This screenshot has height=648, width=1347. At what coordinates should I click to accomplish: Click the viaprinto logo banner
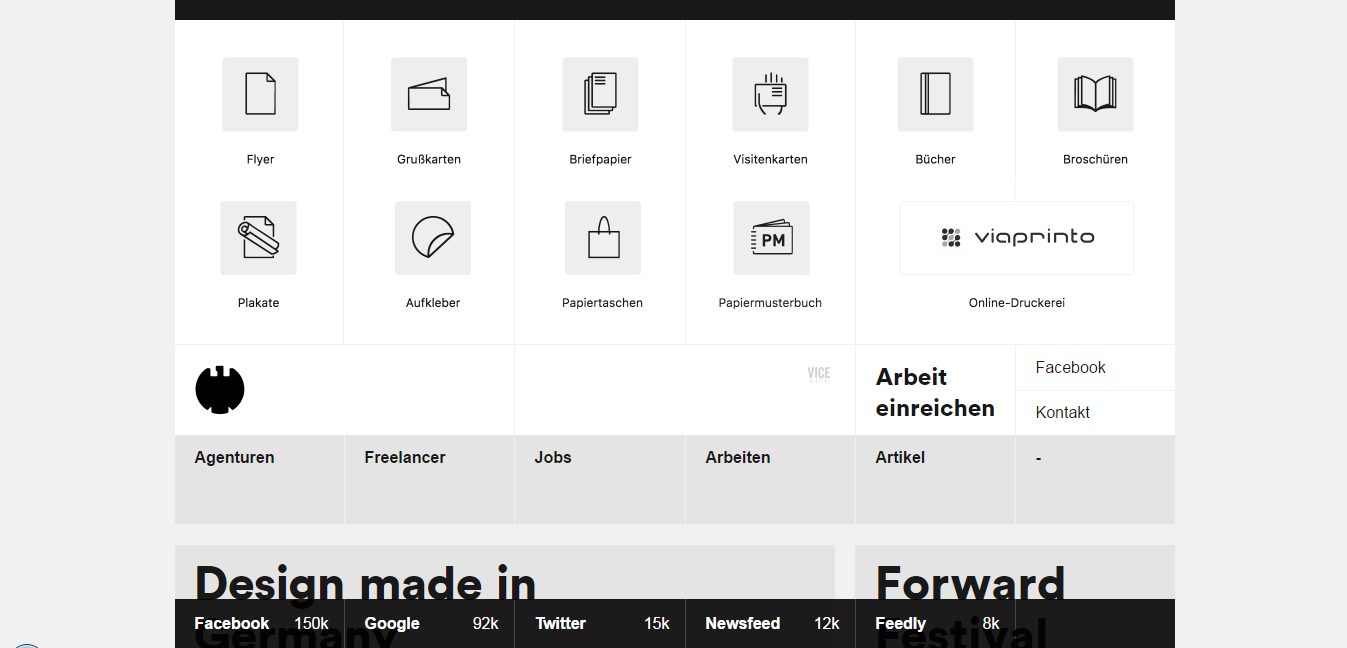(1017, 238)
